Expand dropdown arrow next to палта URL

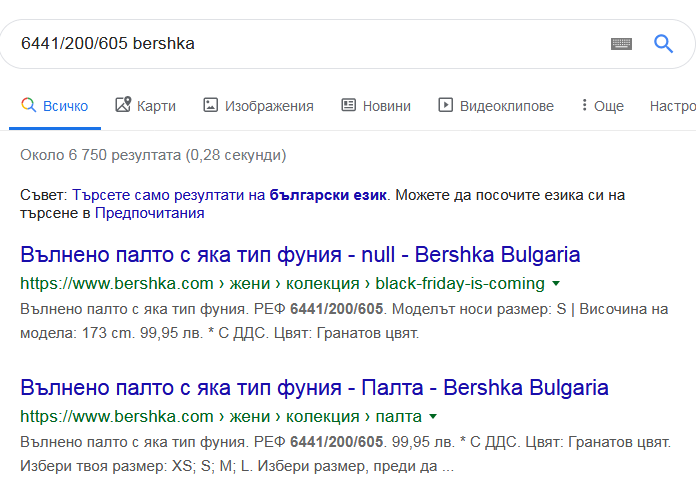pyautogui.click(x=432, y=416)
